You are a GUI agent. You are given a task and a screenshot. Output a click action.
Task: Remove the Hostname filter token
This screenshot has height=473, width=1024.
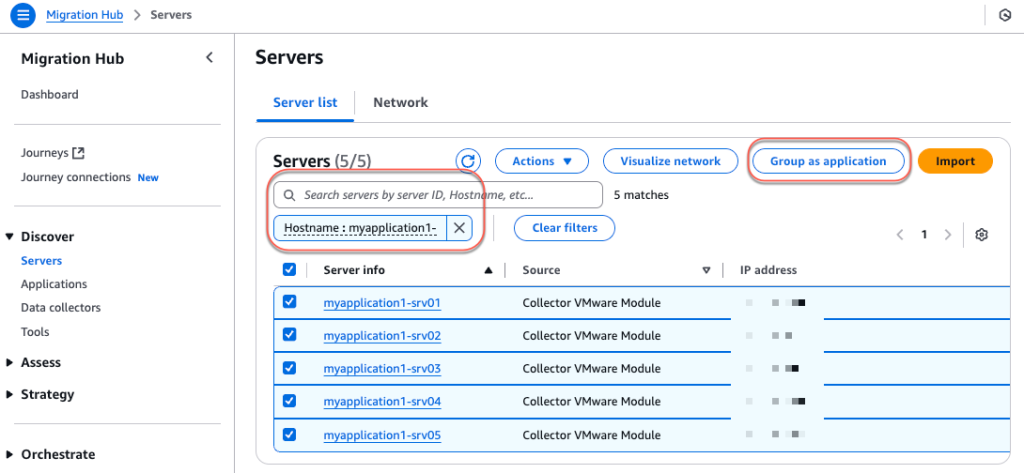459,228
